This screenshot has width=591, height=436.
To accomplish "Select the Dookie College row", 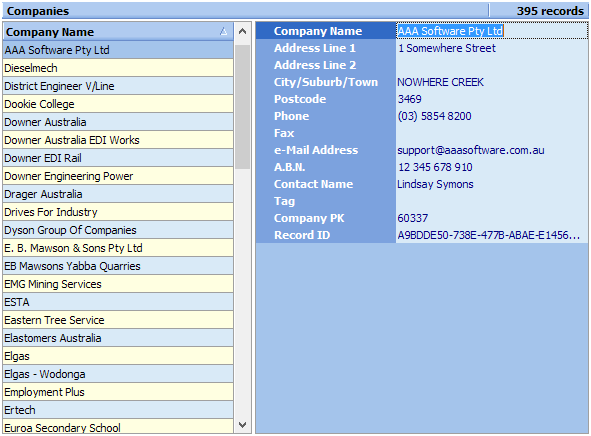I will point(118,104).
